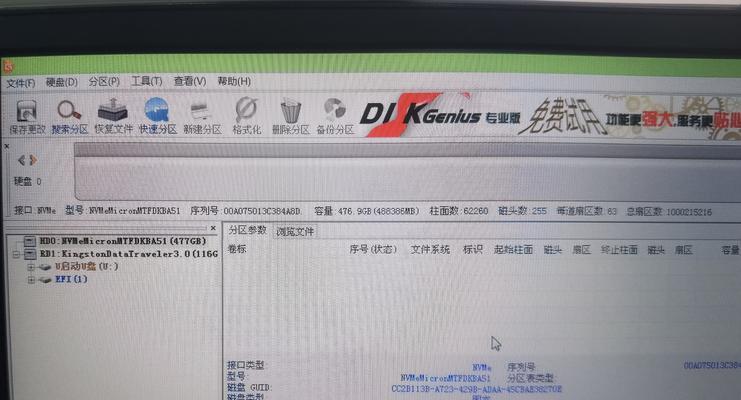
Task: Click the EFI(1) partition drive icon
Action: (45, 280)
